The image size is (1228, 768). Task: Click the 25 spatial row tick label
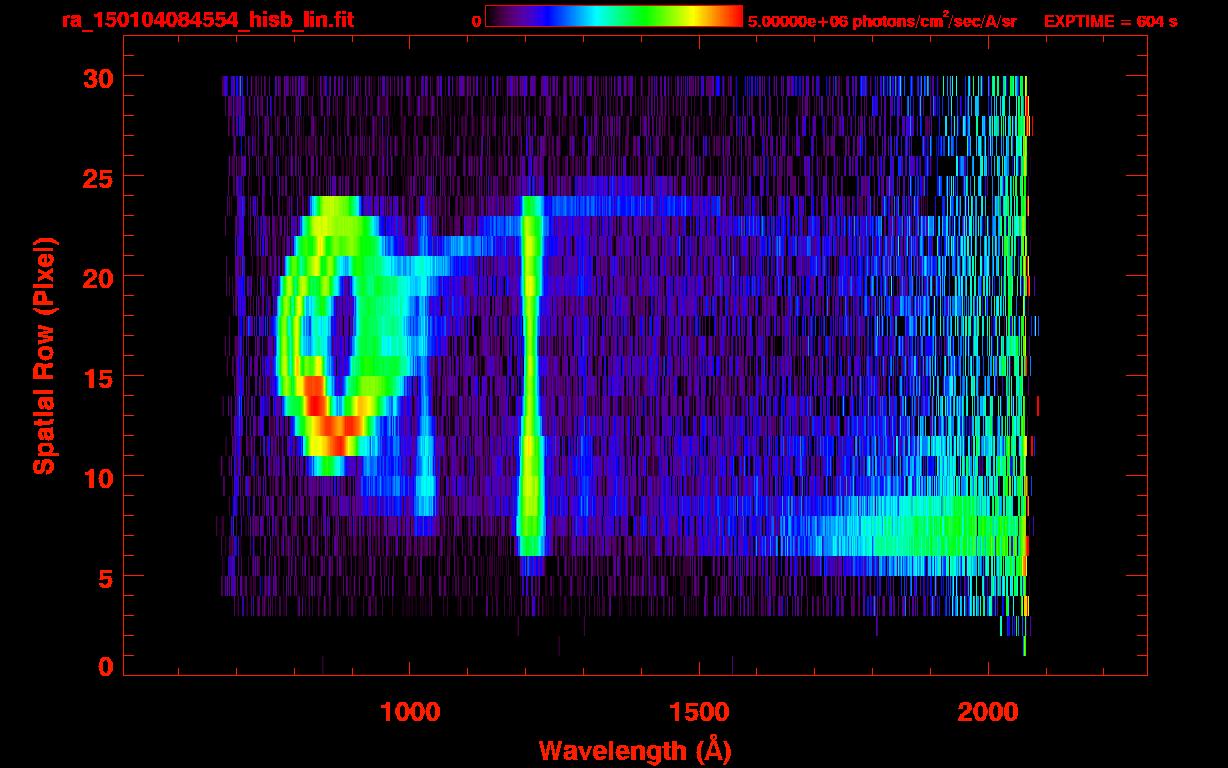(97, 177)
